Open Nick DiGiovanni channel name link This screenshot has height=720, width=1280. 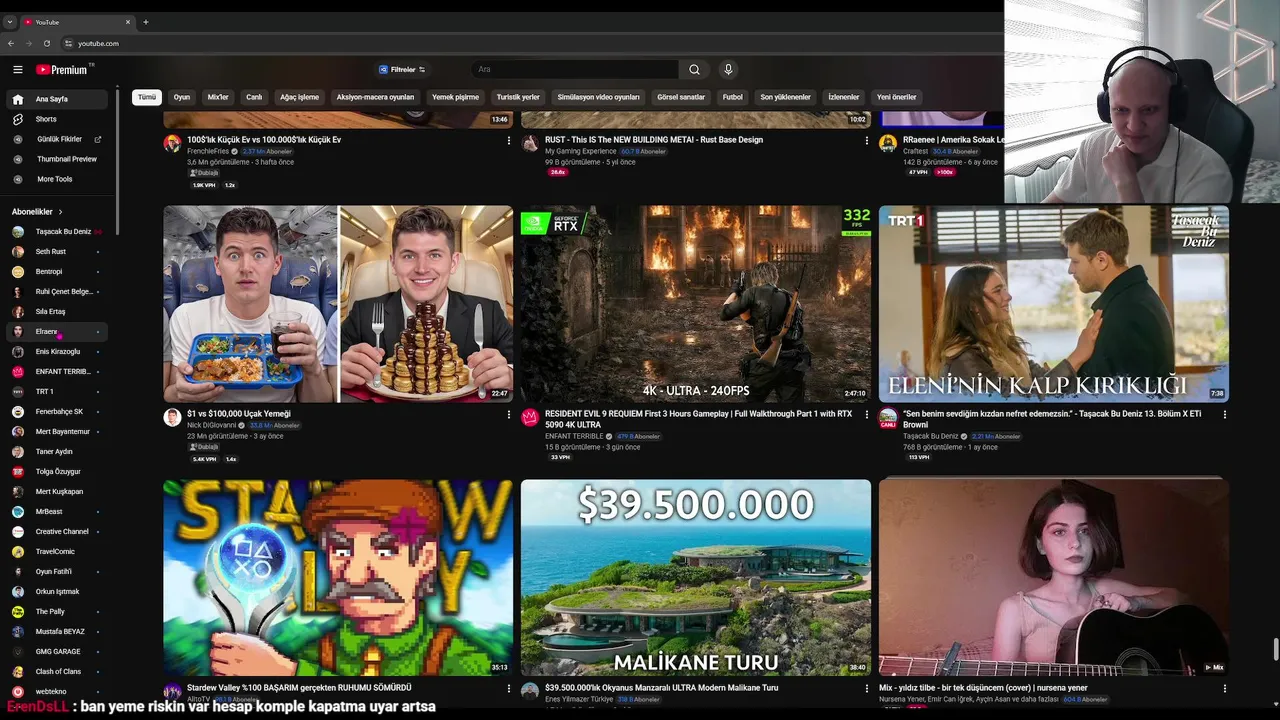210,425
